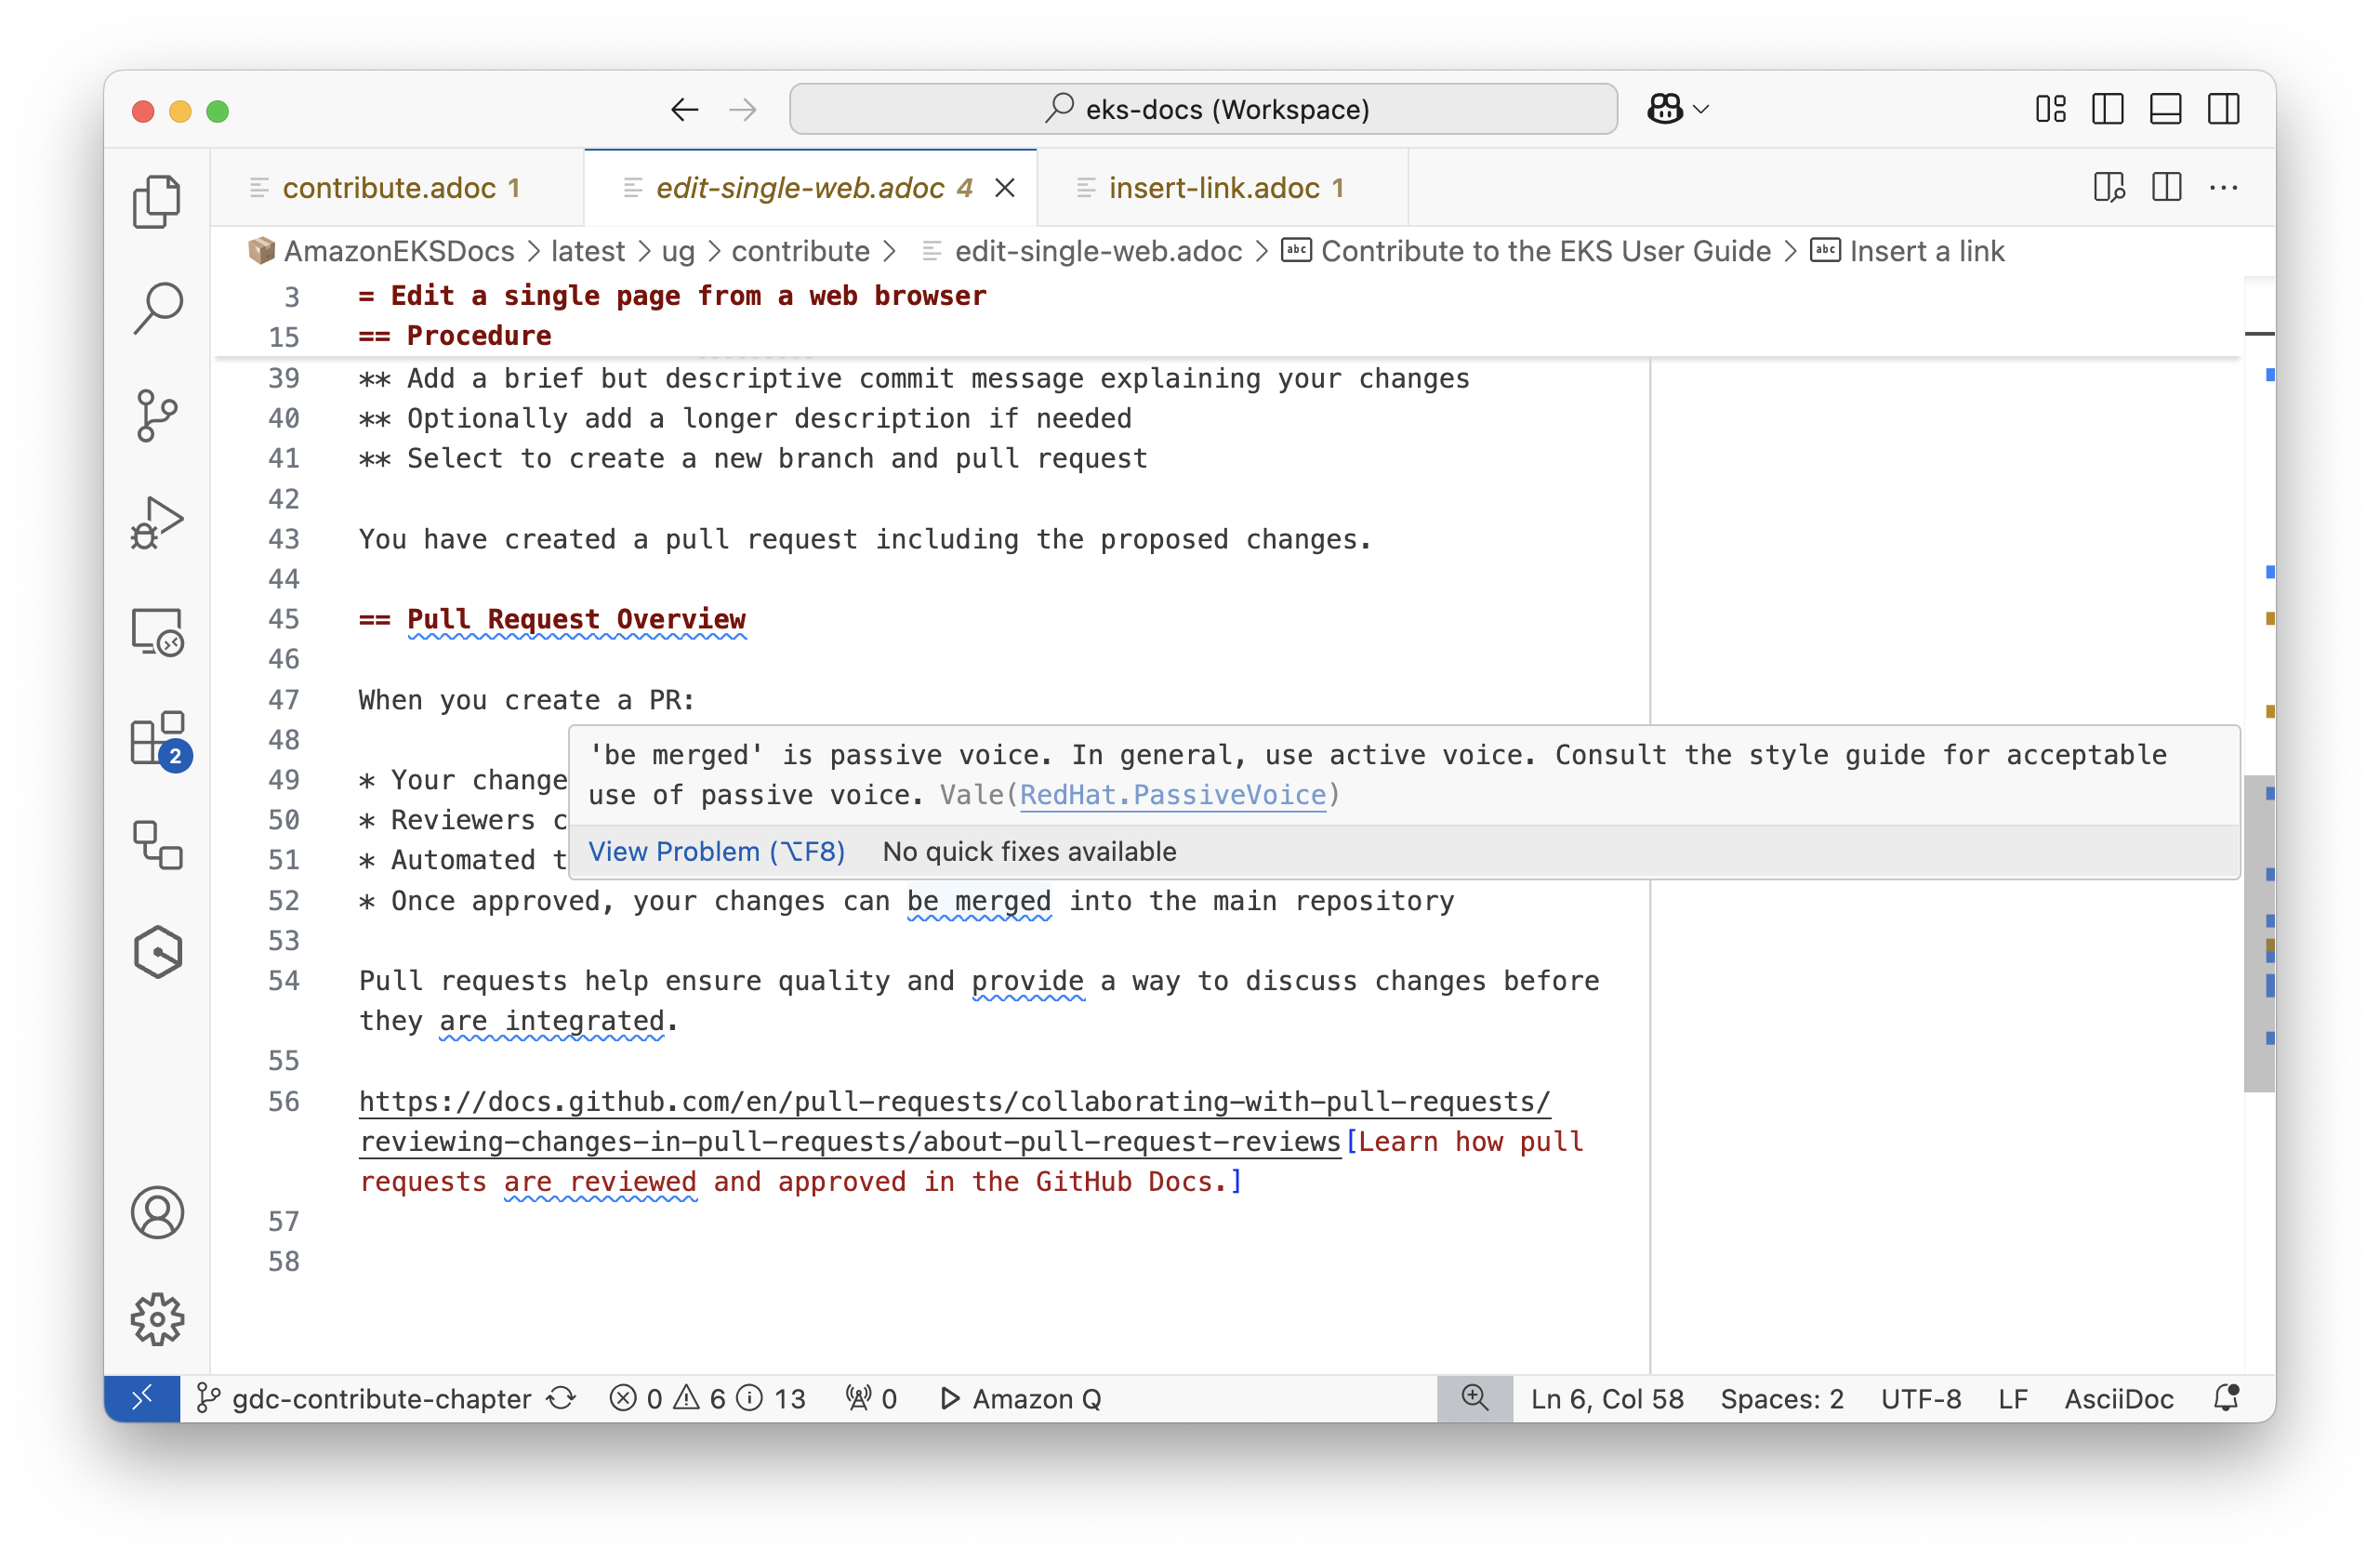Open the Run and Debug view
2380x1560 pixels.
pyautogui.click(x=157, y=521)
